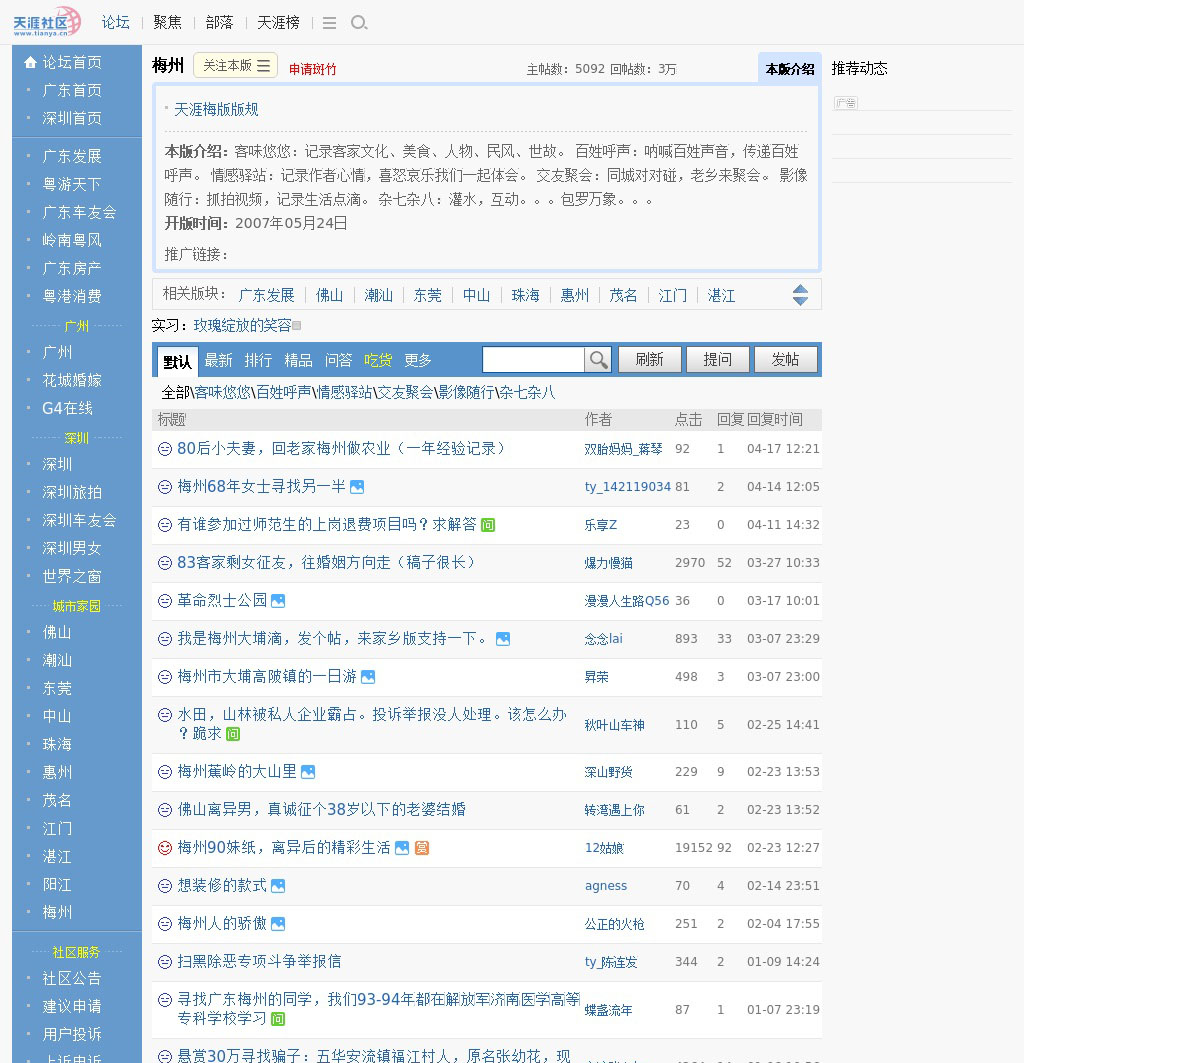Click the orange award badge after 梅州90妹纸 post

[x=422, y=848]
